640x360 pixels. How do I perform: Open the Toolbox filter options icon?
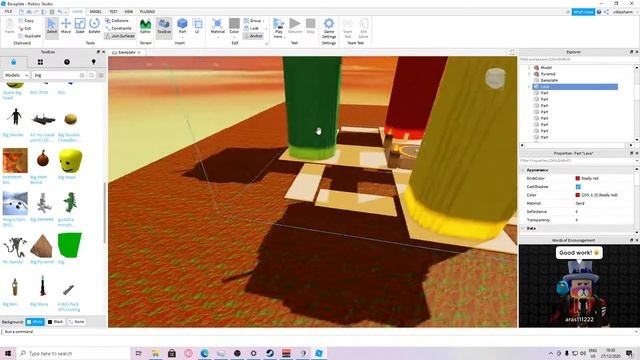pyautogui.click(x=101, y=75)
